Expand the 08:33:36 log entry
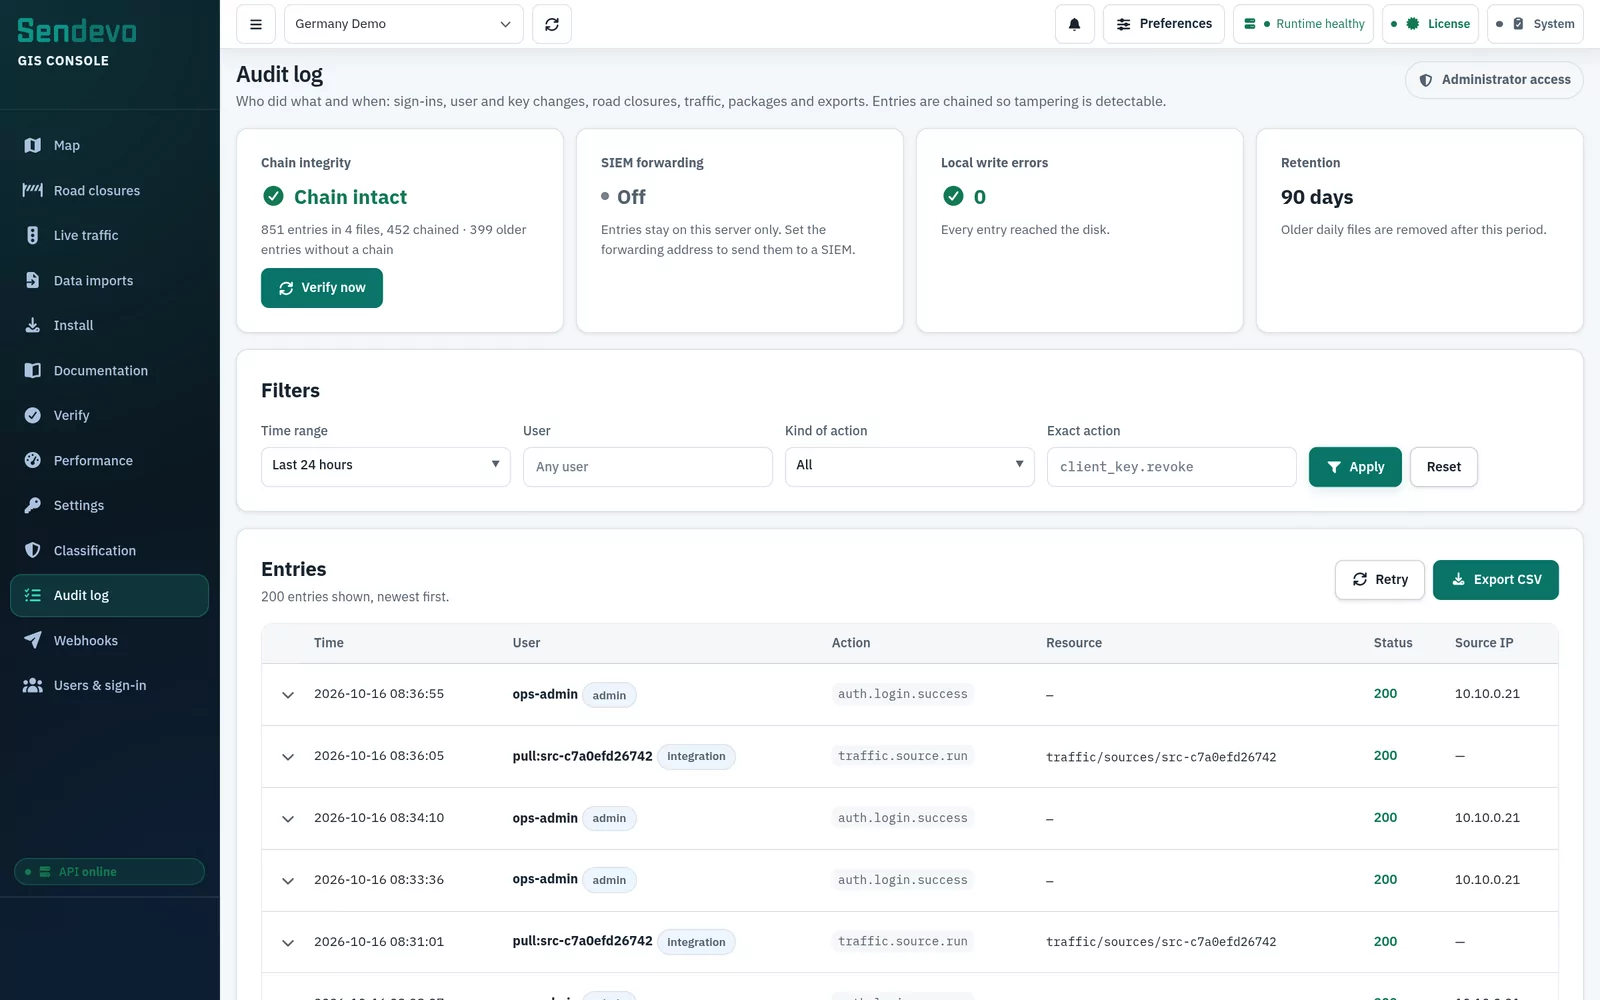The height and width of the screenshot is (1000, 1600). 288,880
